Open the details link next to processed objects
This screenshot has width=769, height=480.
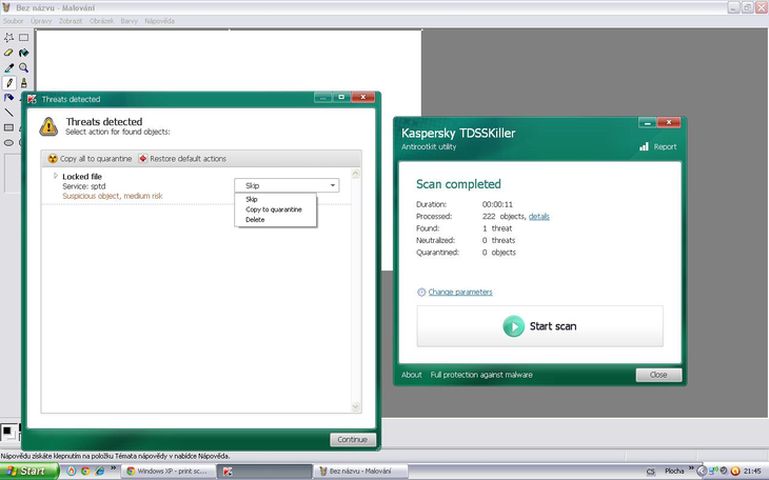[539, 216]
